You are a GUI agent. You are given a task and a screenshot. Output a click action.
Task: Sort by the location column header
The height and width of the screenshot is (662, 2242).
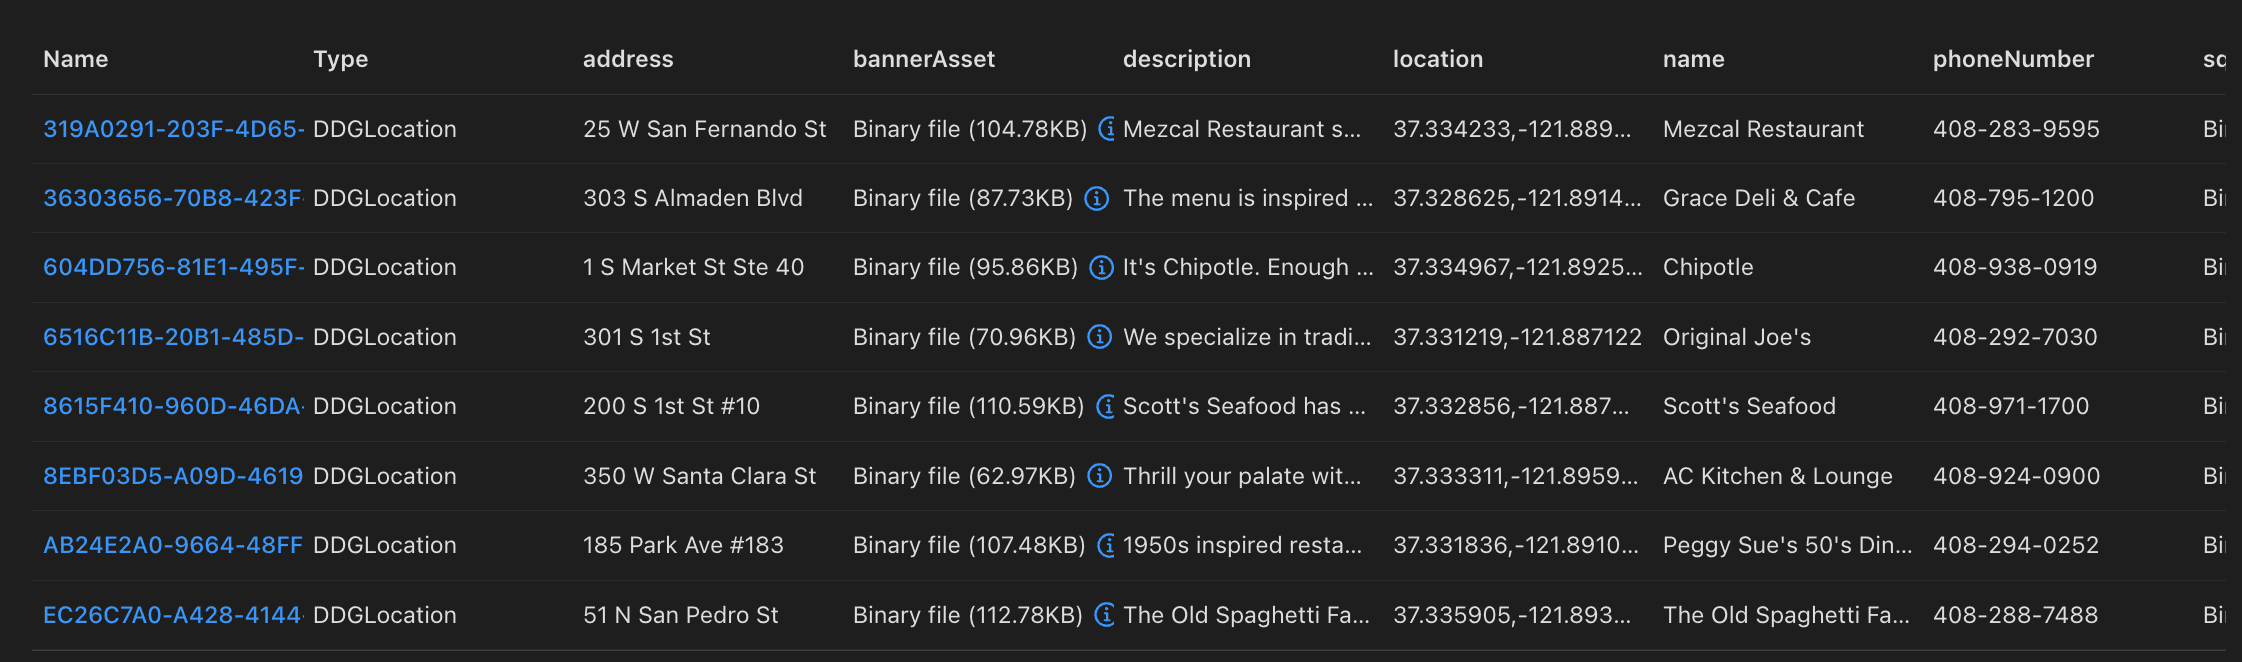point(1438,59)
